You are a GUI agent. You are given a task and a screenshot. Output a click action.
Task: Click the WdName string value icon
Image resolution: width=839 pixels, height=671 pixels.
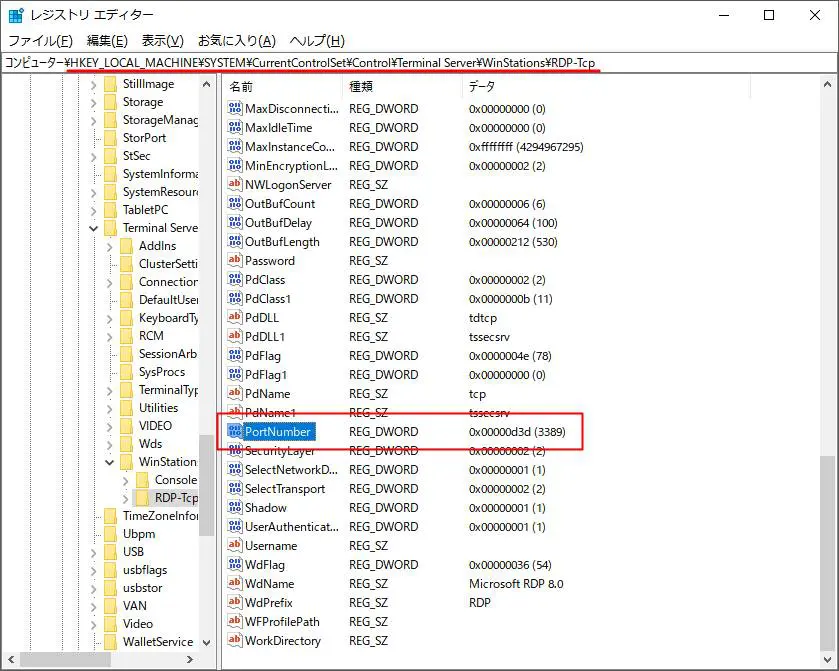(x=235, y=584)
